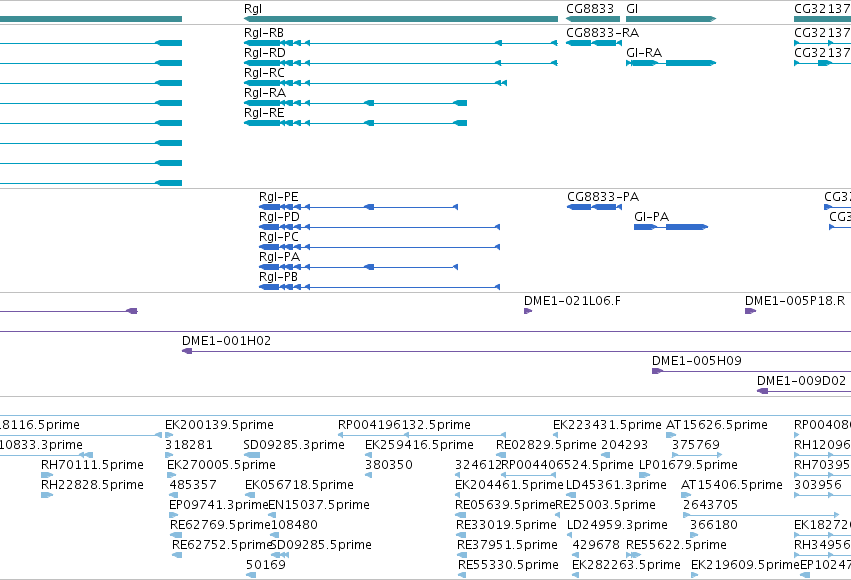Click the RE25003.5prime EST label
The height and width of the screenshot is (580, 851).
pyautogui.click(x=605, y=505)
